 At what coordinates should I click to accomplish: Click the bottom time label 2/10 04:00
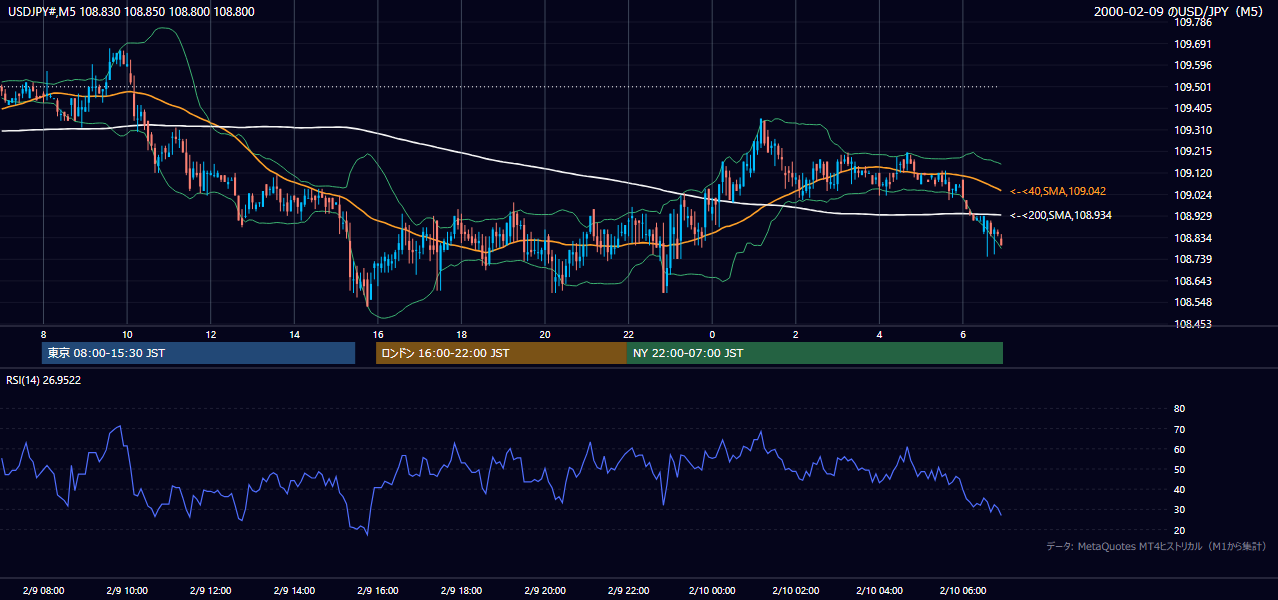(878, 591)
